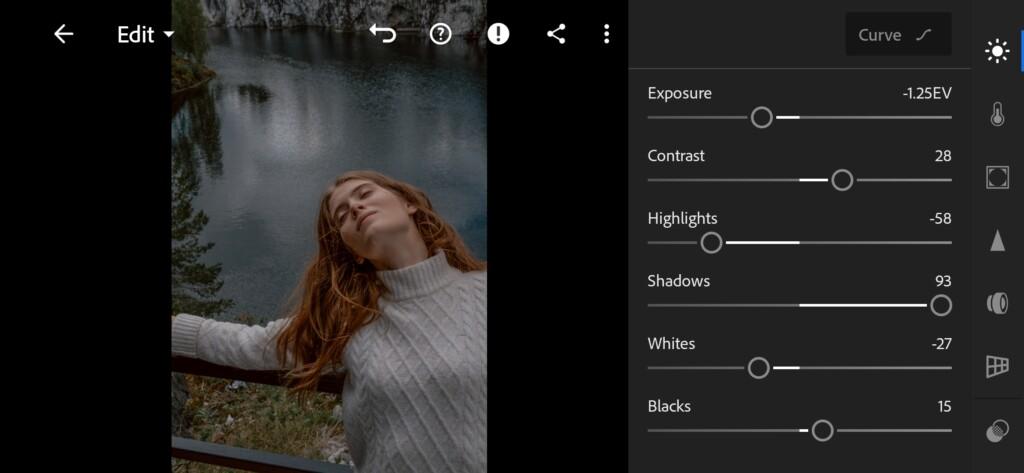Tap the Exposure value -1.25EV
1024x473 pixels.
tap(927, 93)
